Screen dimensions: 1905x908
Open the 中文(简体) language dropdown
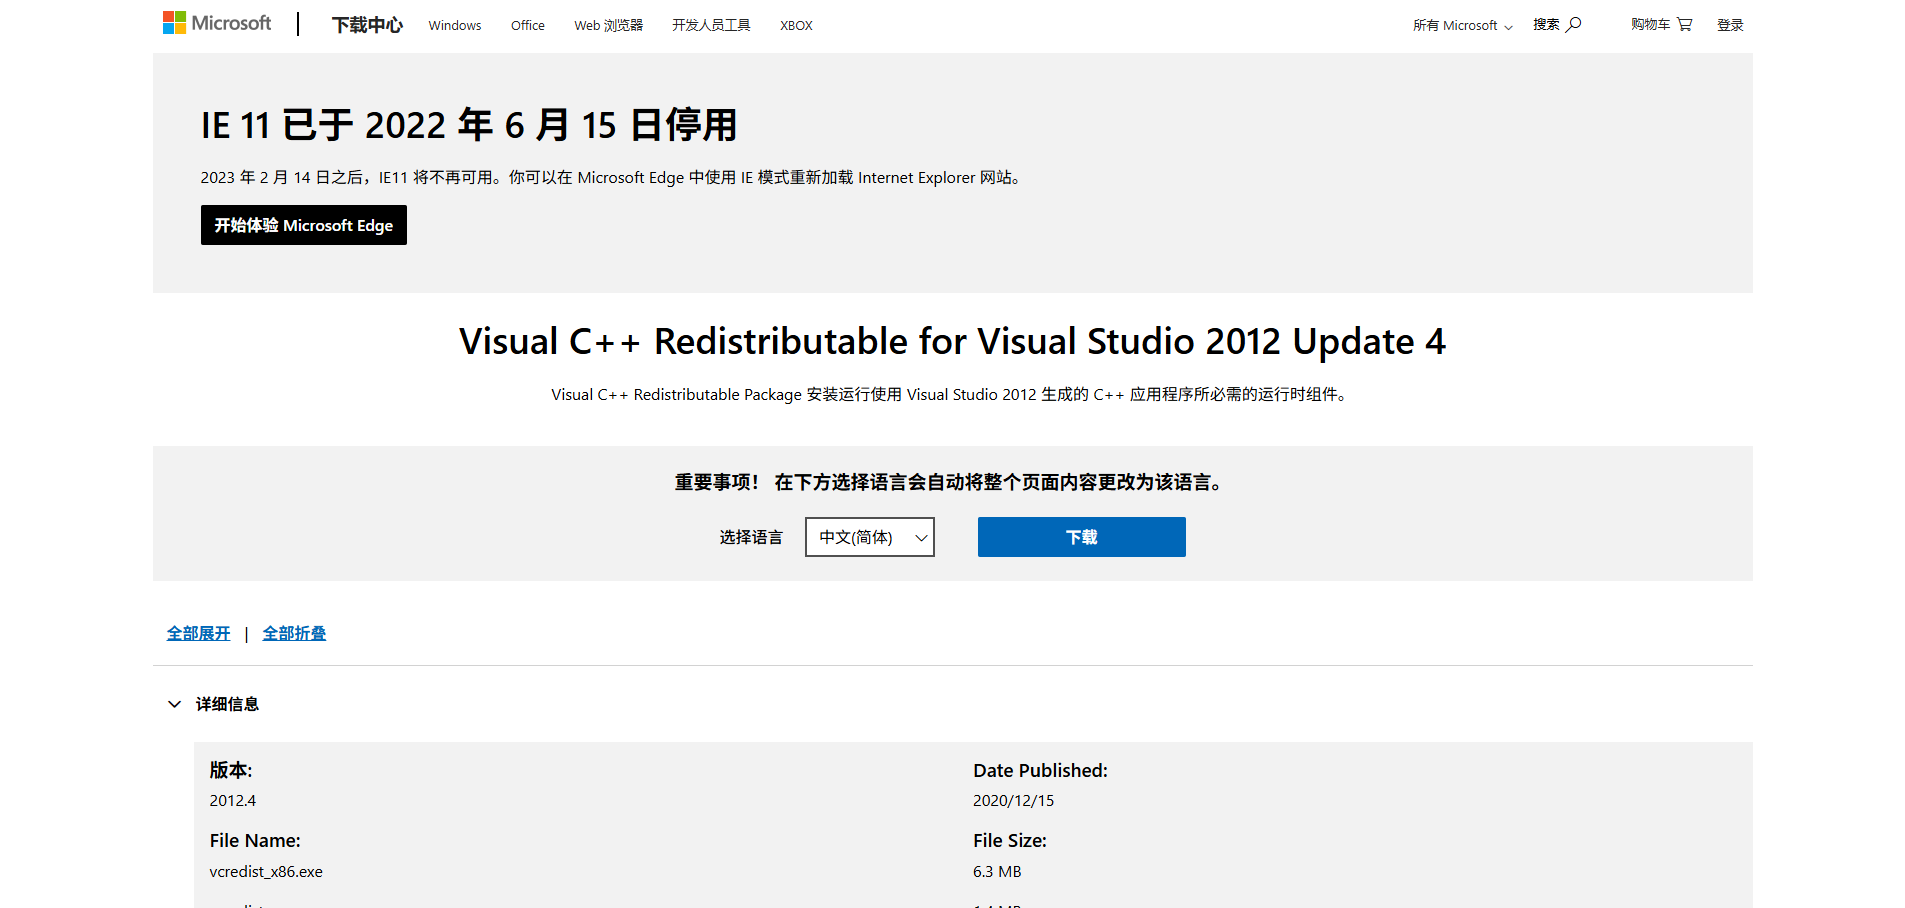[x=870, y=537]
